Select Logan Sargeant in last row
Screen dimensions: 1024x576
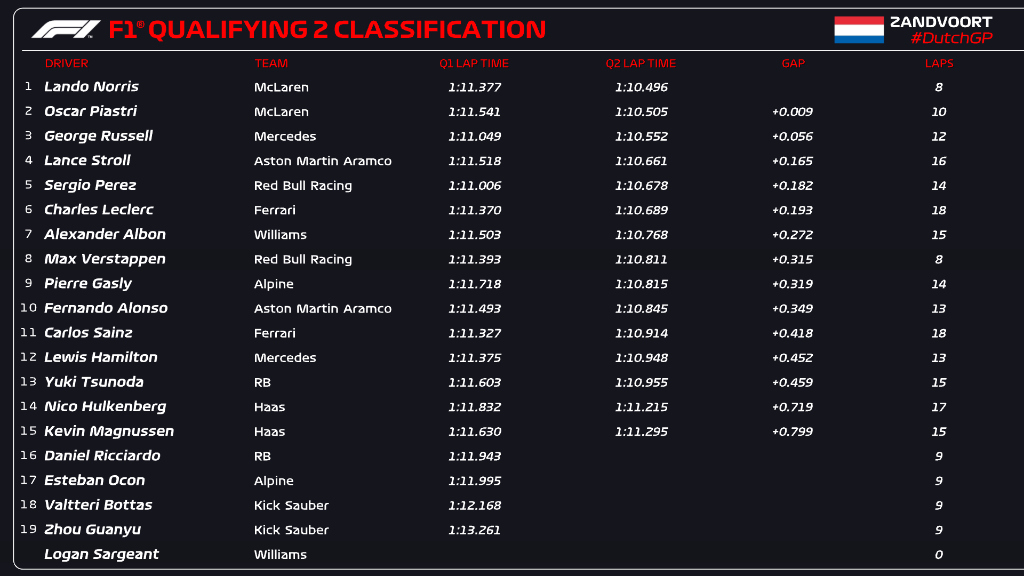101,554
